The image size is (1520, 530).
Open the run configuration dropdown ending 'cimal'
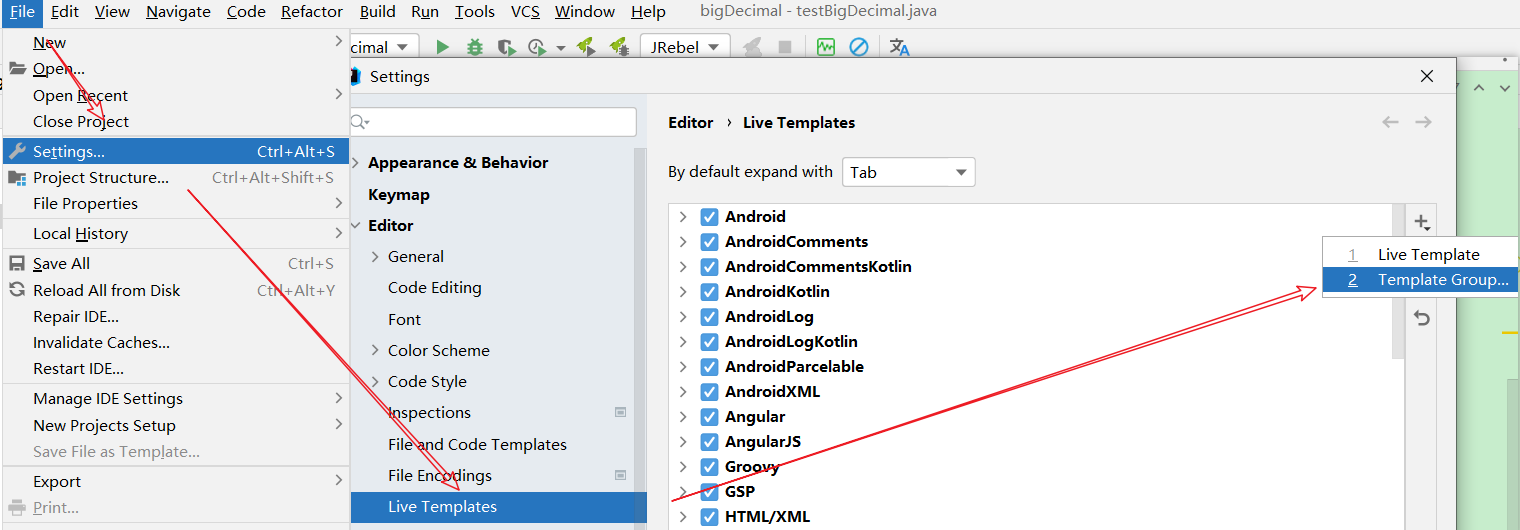[383, 47]
